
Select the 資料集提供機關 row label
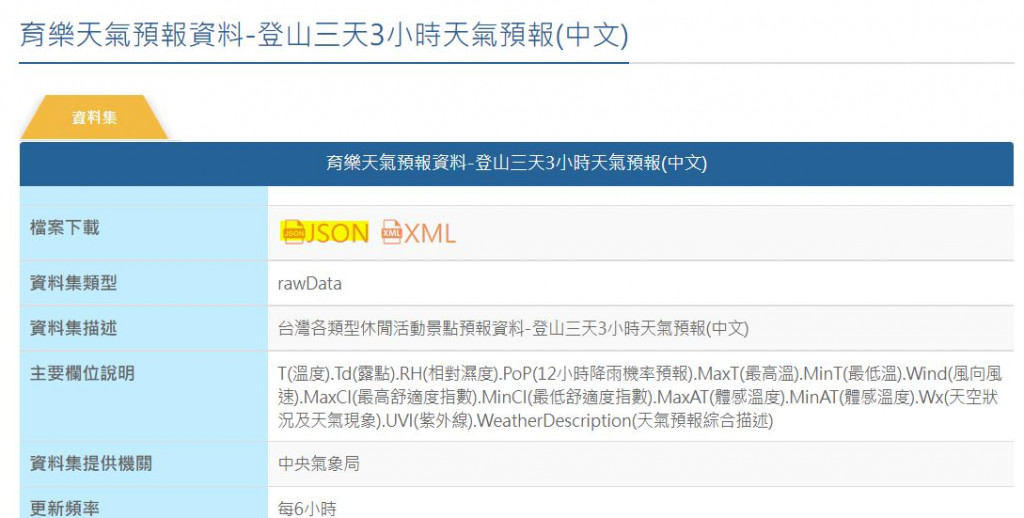tap(91, 463)
